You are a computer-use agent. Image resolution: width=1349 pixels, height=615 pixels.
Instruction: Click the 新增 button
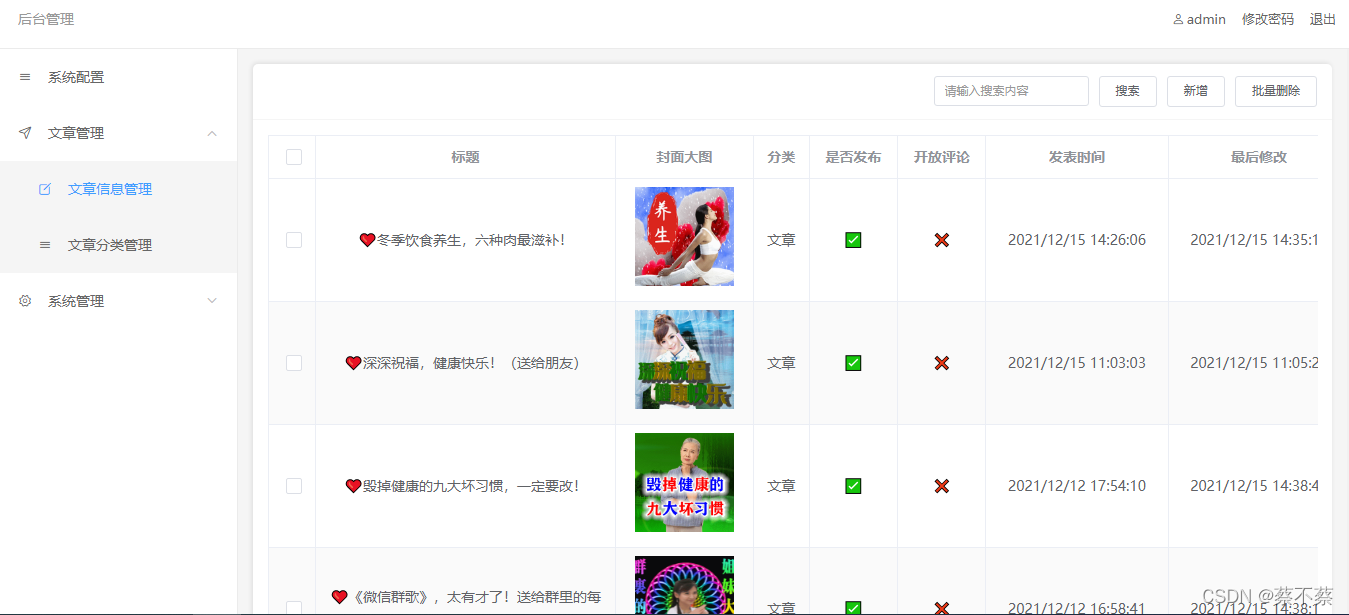pos(1196,91)
